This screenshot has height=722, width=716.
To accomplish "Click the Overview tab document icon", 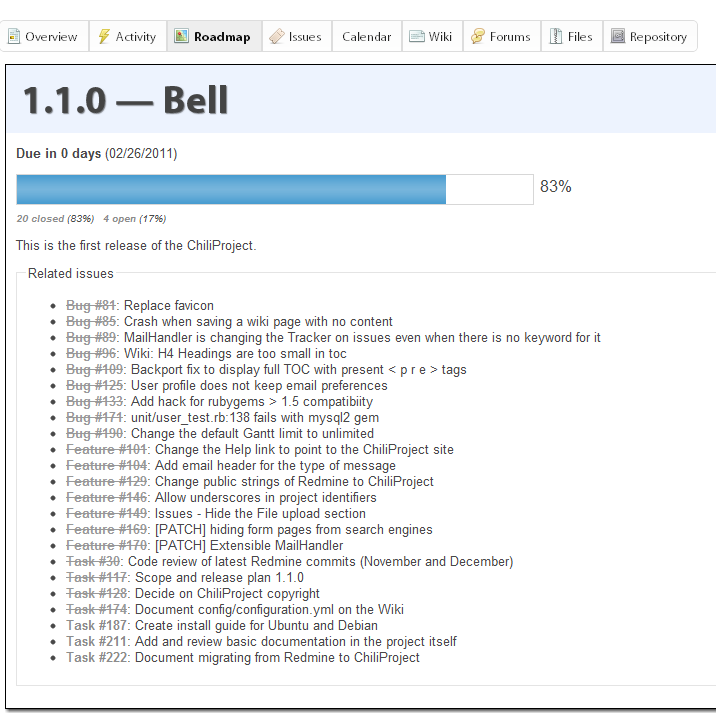I will (x=14, y=36).
